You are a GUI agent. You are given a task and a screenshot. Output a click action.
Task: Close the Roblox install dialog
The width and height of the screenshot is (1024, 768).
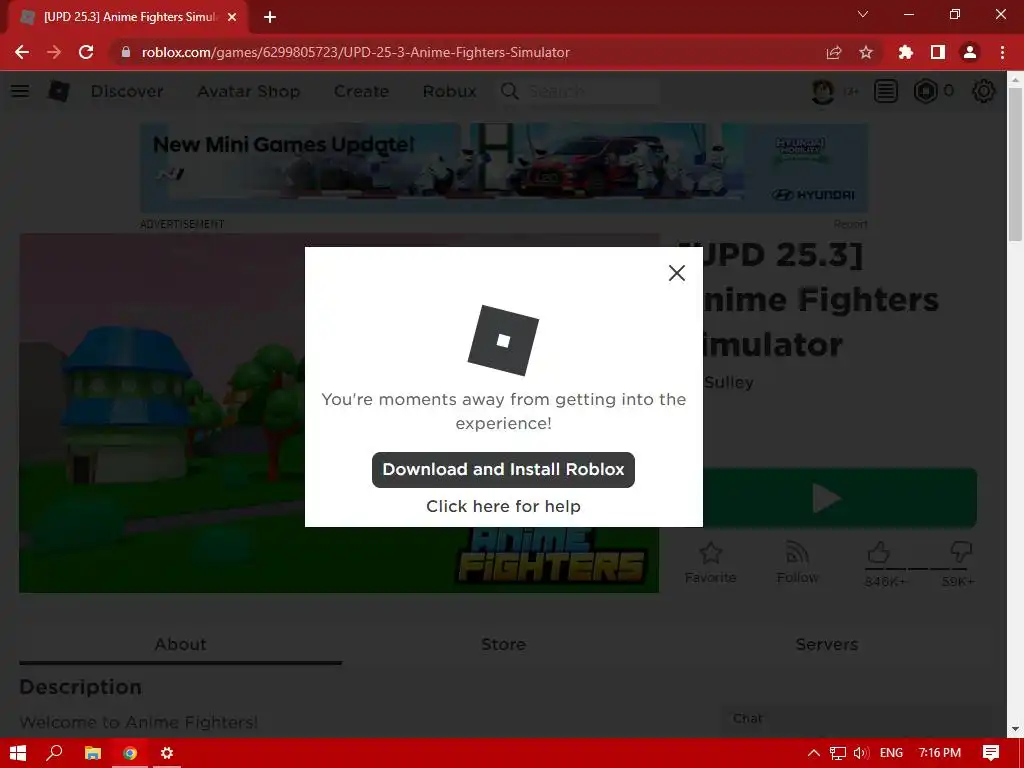[x=677, y=273]
